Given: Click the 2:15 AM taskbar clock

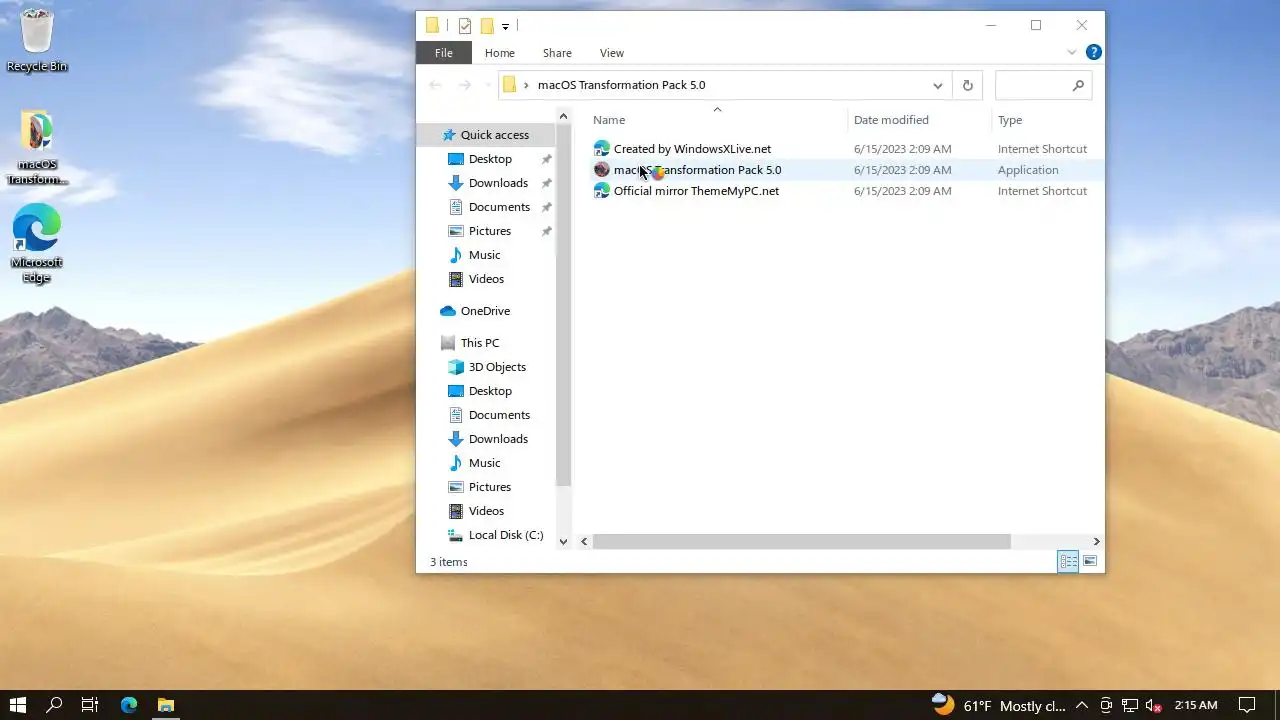Looking at the screenshot, I should point(1196,705).
